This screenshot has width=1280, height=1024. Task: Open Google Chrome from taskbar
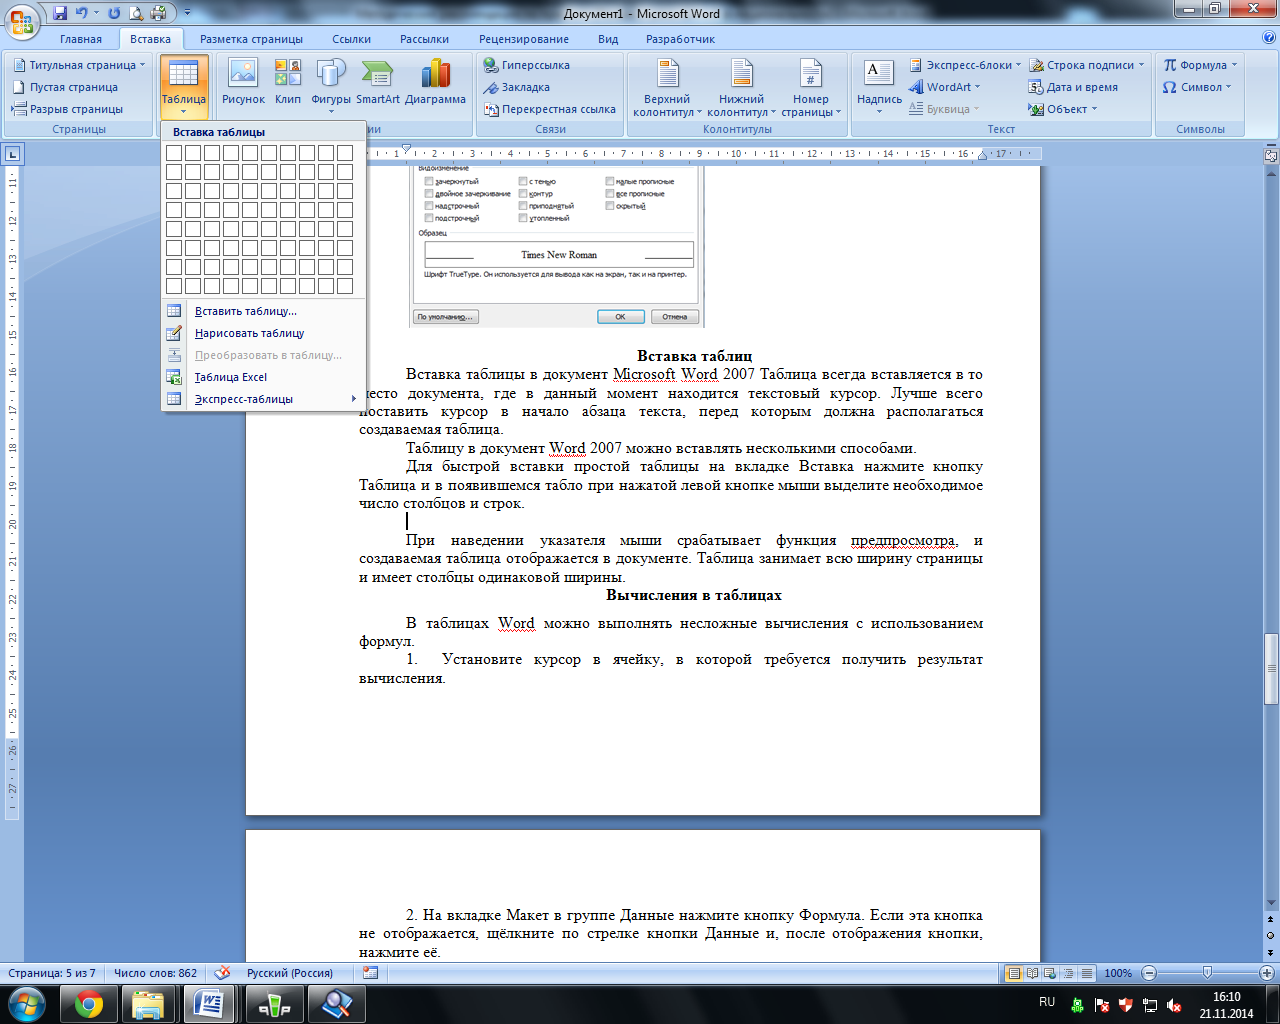89,1004
